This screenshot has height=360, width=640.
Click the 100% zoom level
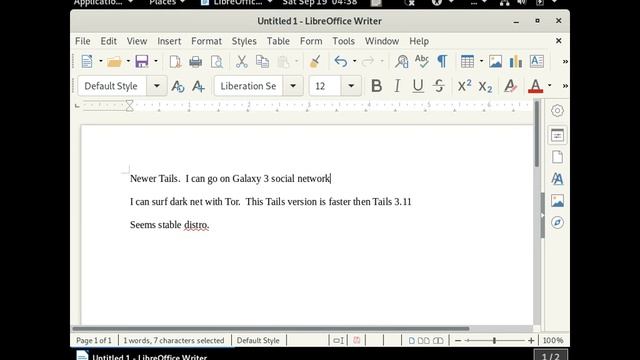point(553,340)
